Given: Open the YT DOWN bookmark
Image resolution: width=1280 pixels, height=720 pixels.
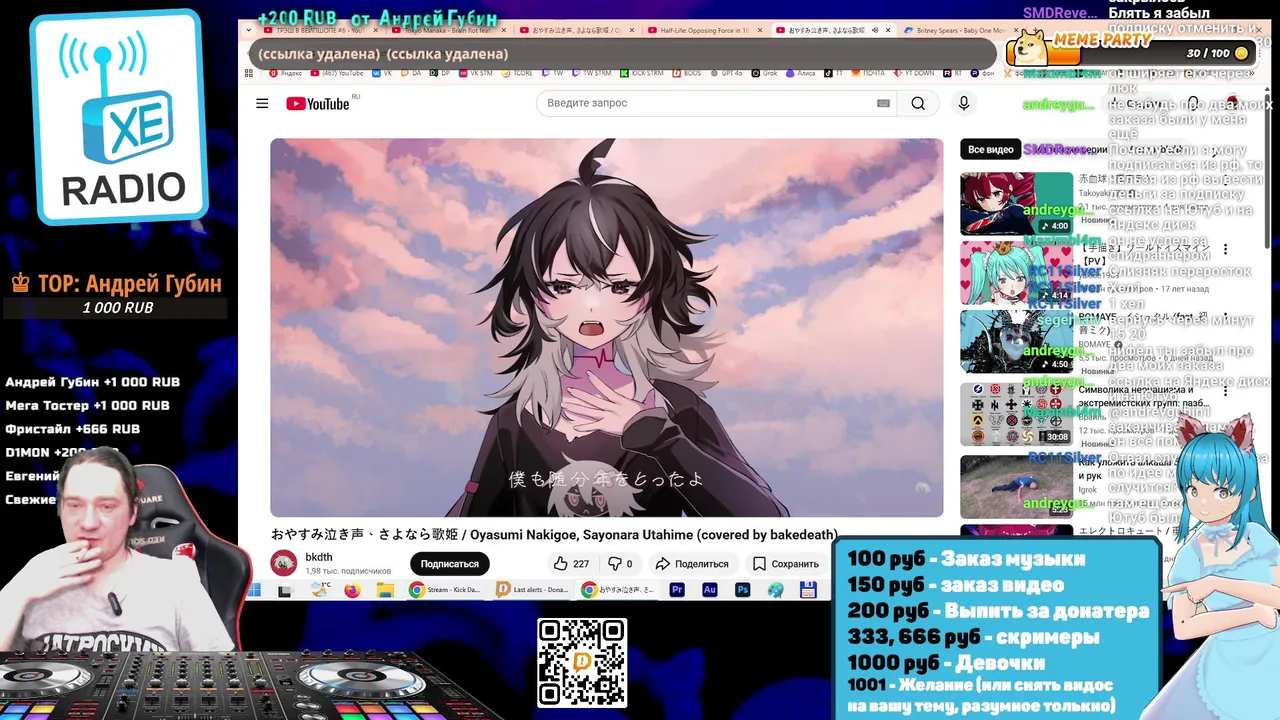Looking at the screenshot, I should (x=912, y=73).
